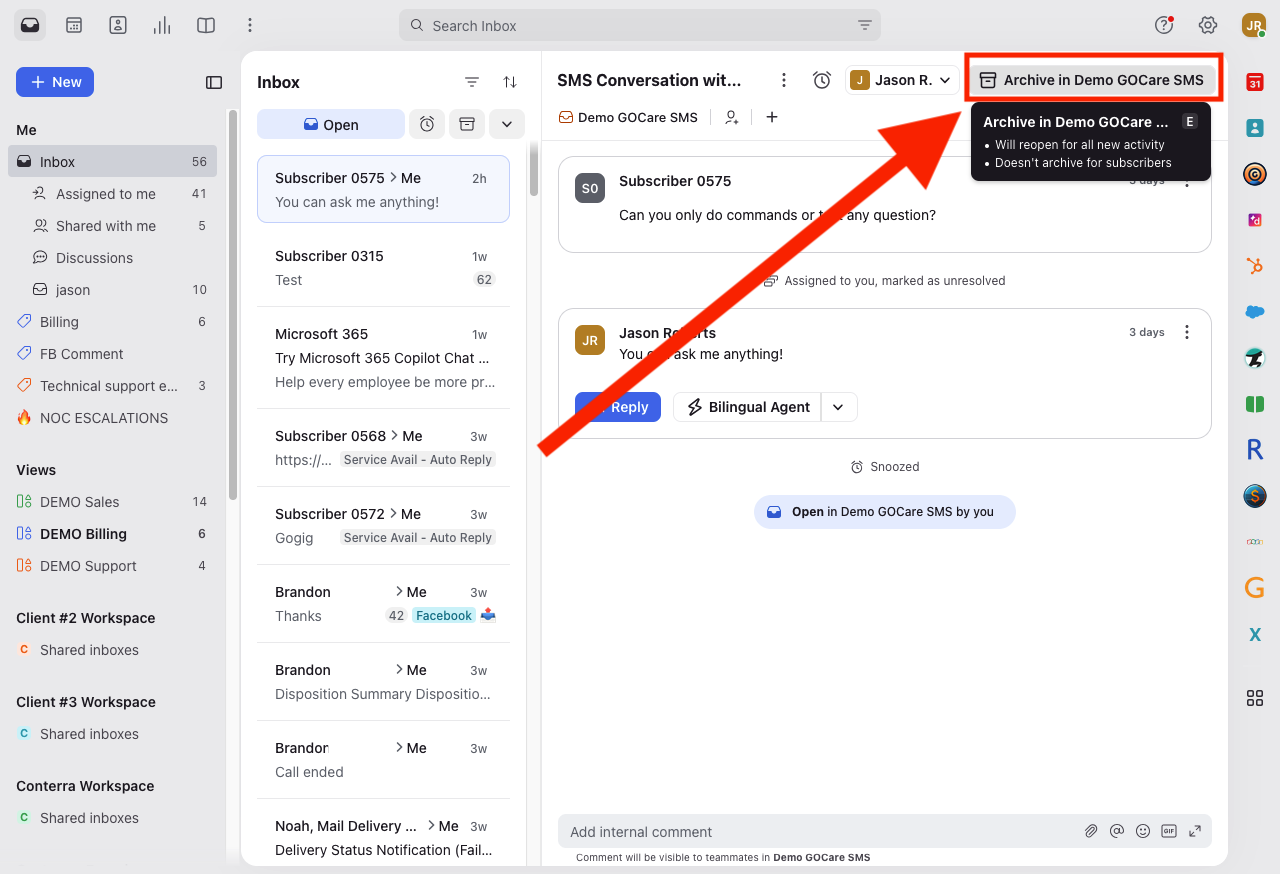Select the Open conversations tab
This screenshot has width=1280, height=874.
(331, 124)
